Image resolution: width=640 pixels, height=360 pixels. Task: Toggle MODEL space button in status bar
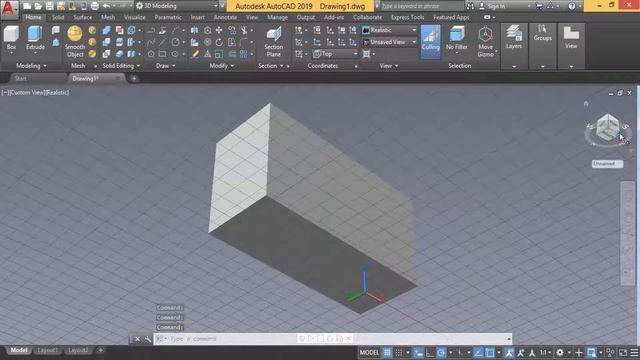(x=369, y=352)
